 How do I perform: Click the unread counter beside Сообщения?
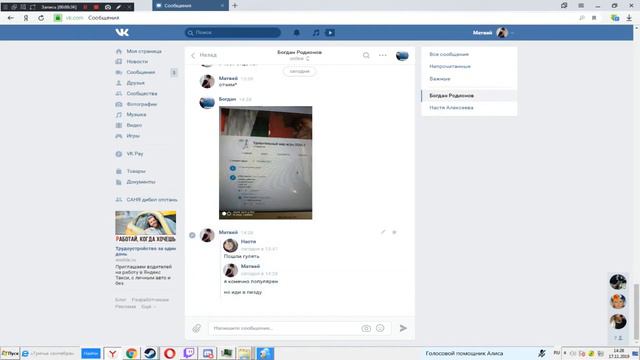(x=174, y=72)
